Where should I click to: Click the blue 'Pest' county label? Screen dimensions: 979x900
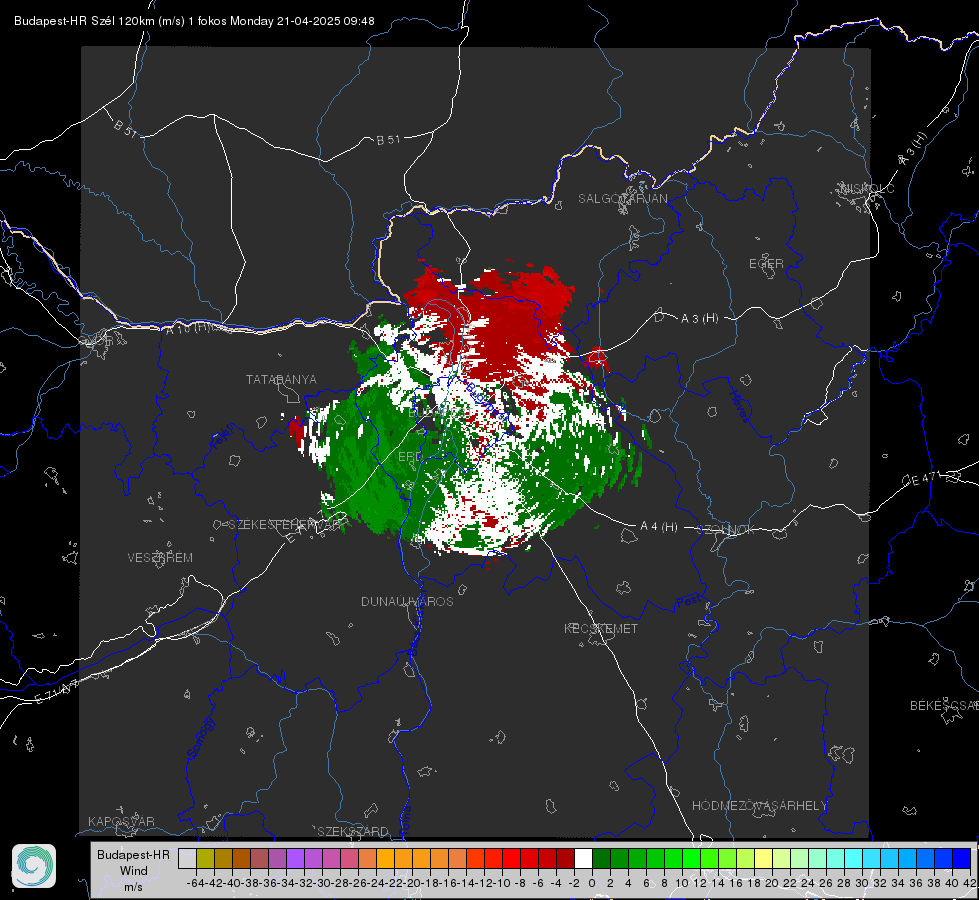point(688,601)
